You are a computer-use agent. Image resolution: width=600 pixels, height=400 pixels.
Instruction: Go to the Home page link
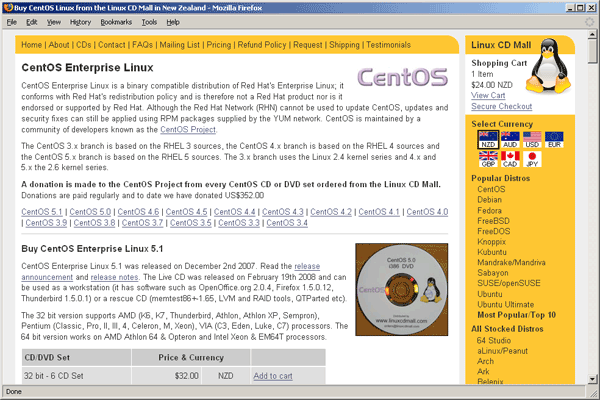(31, 45)
